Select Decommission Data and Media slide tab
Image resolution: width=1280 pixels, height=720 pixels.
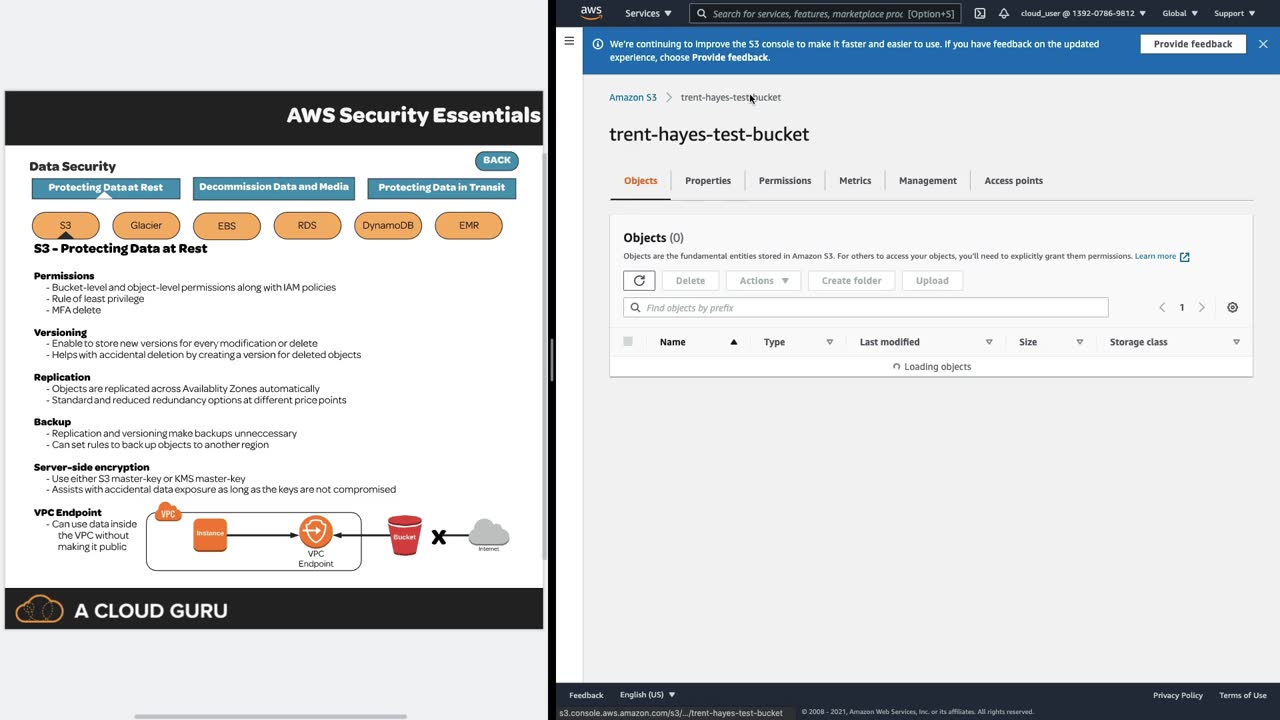[274, 187]
